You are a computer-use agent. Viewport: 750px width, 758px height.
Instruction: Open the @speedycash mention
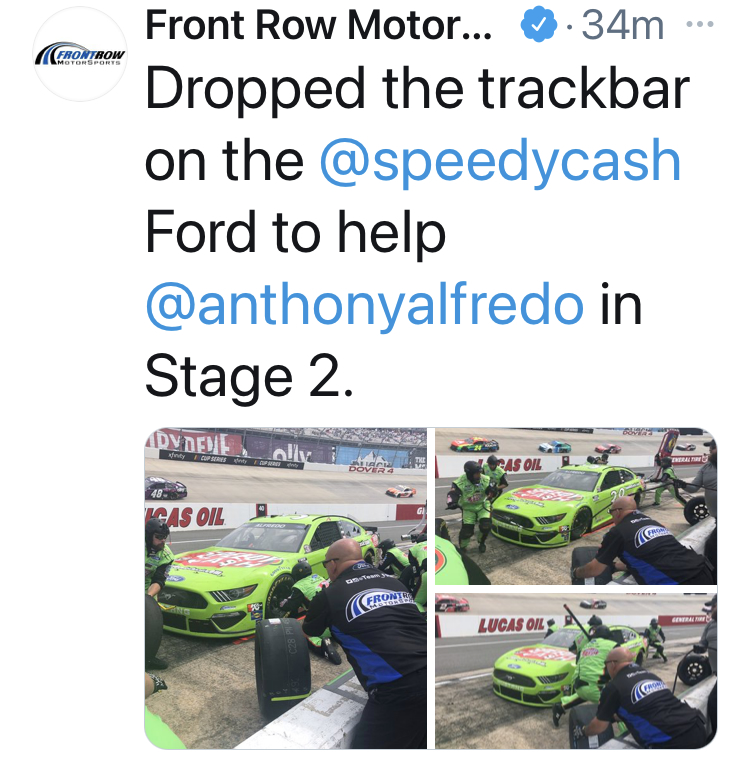(x=500, y=161)
